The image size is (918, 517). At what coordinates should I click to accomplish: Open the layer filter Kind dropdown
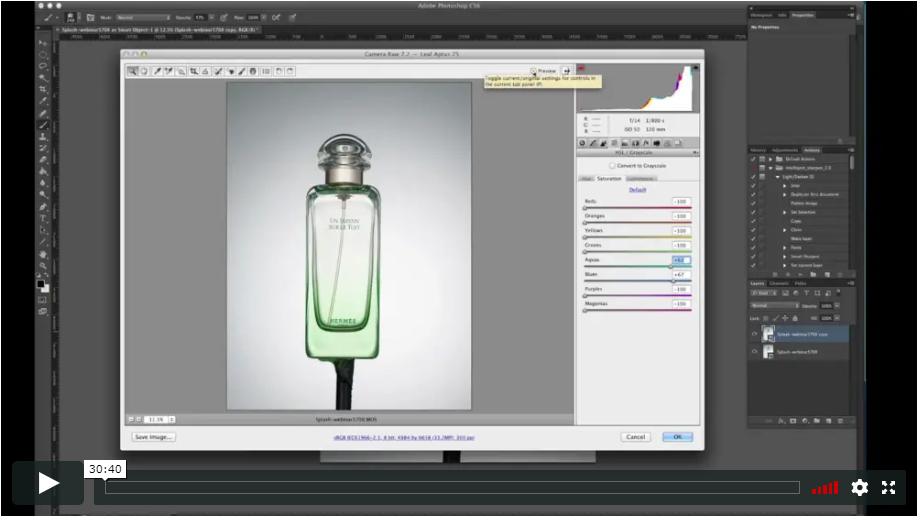(764, 293)
